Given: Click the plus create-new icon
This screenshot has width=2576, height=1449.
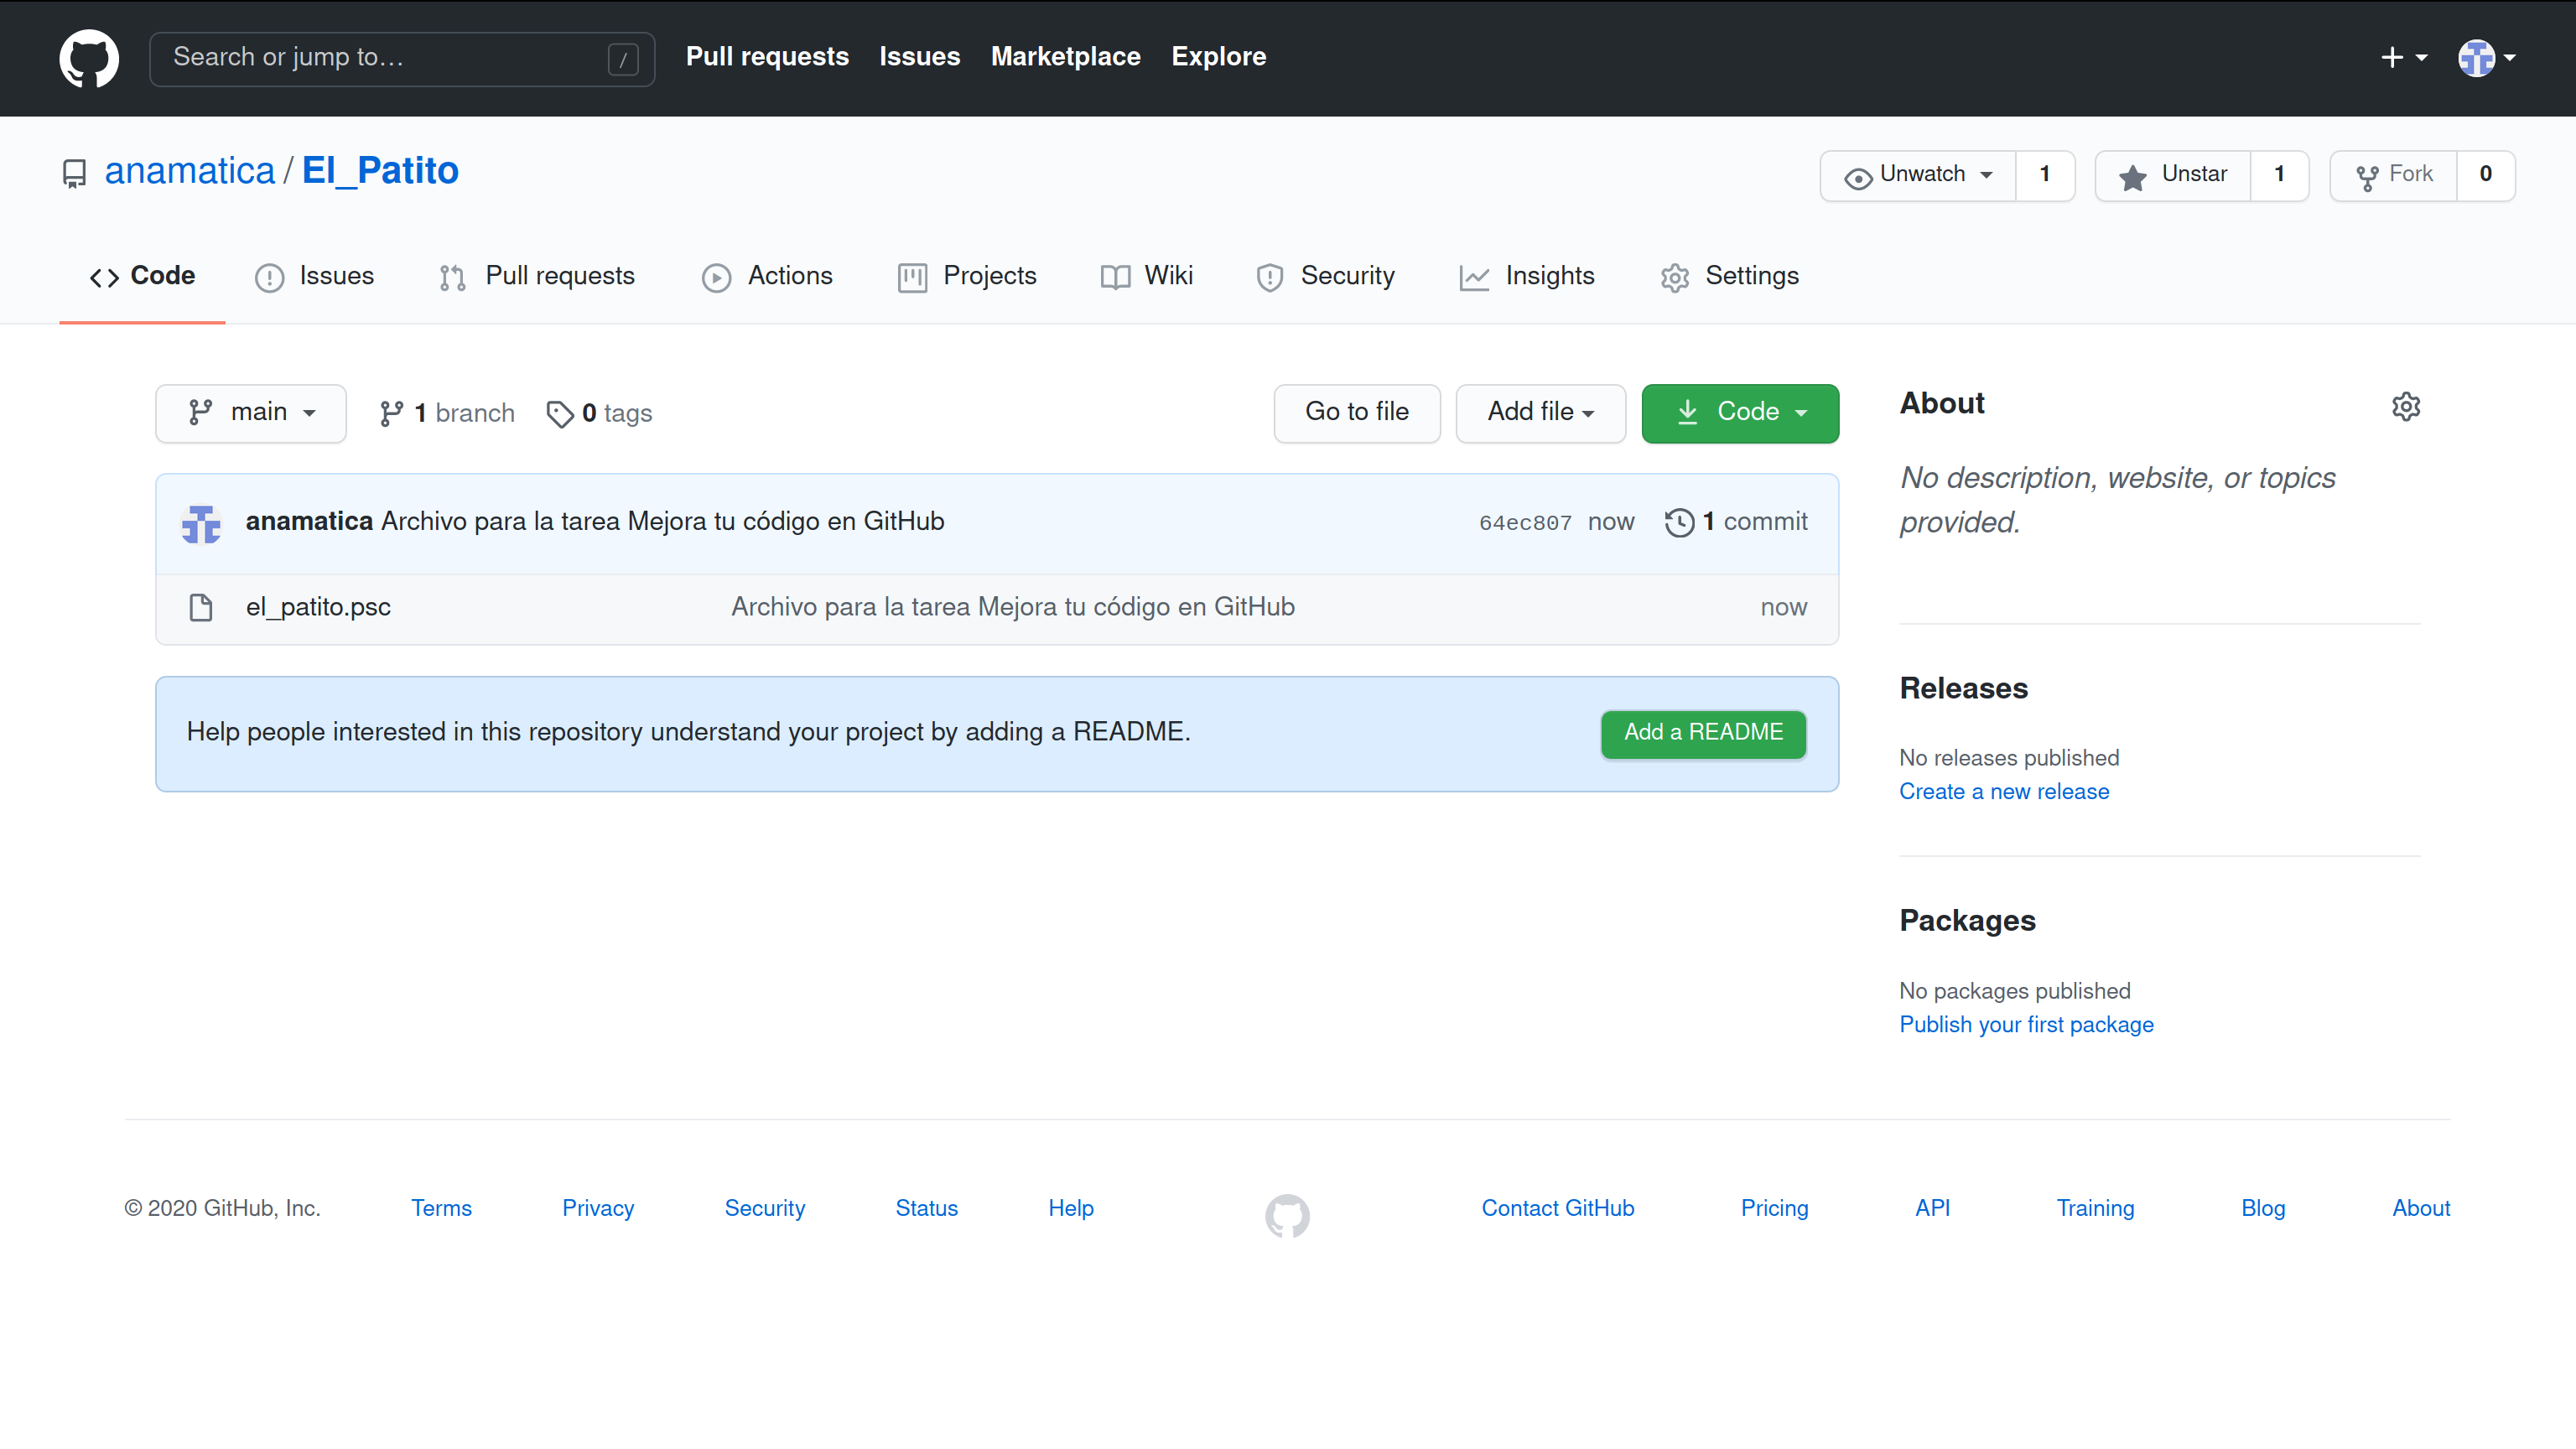Looking at the screenshot, I should point(2404,57).
